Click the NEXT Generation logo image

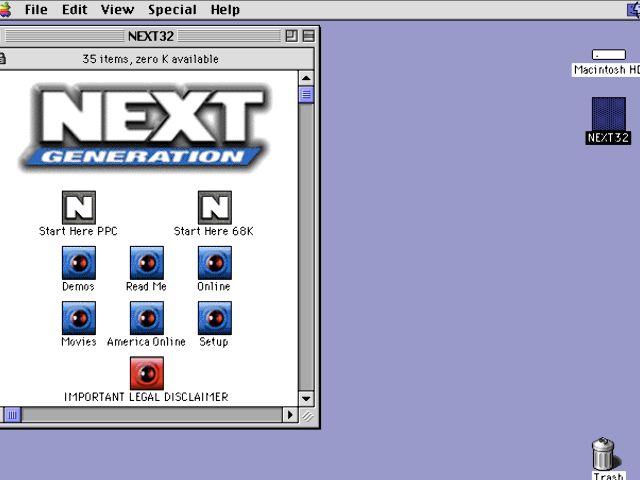pyautogui.click(x=144, y=127)
